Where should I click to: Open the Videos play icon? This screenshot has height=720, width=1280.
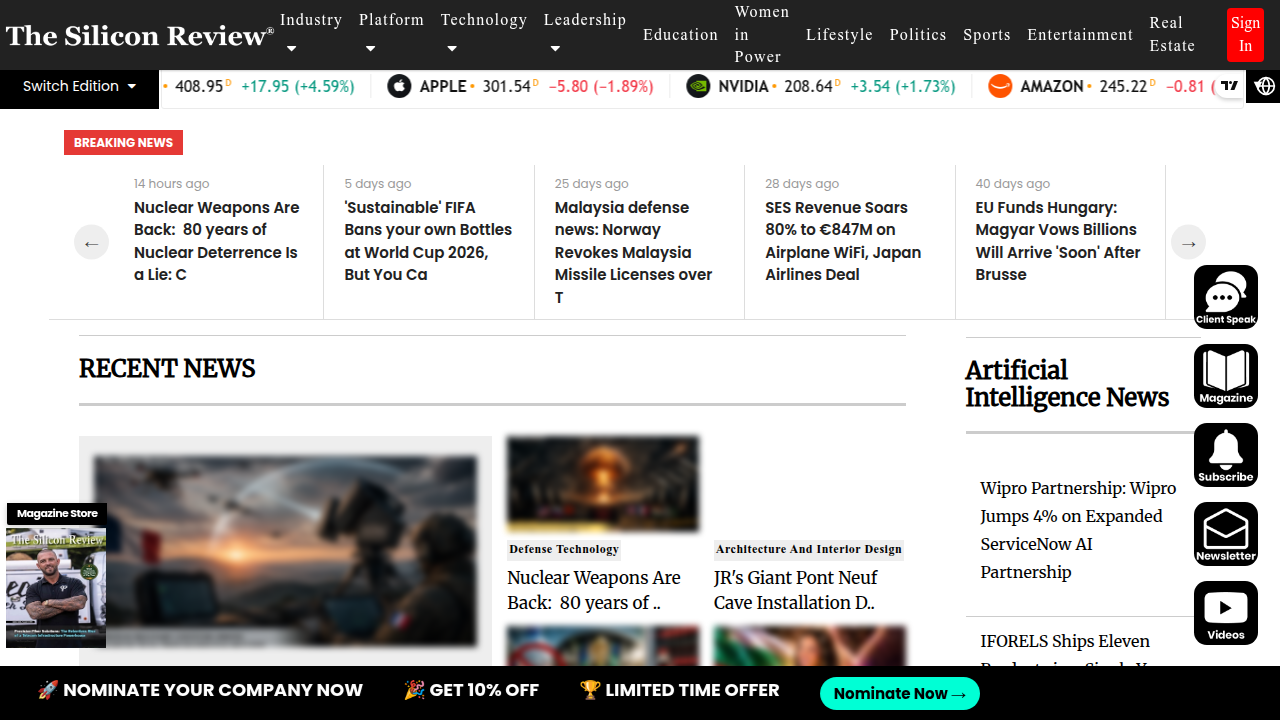click(1226, 613)
